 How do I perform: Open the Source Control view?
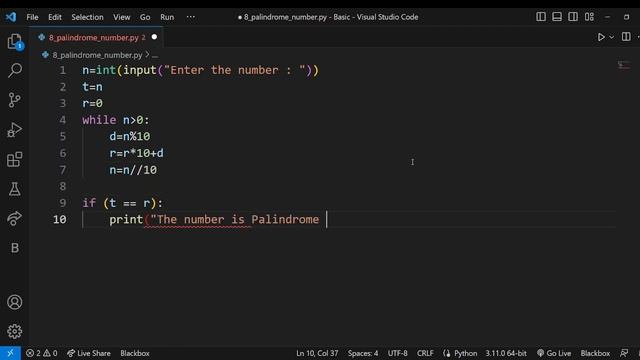(15, 100)
